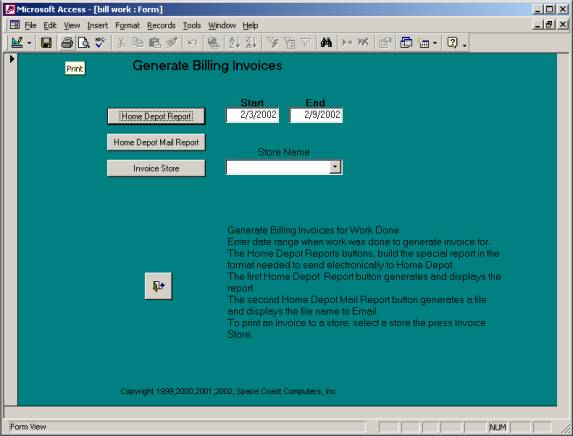Click the Properties toolbar icon
Viewport: 573px width, 436px height.
tap(384, 43)
